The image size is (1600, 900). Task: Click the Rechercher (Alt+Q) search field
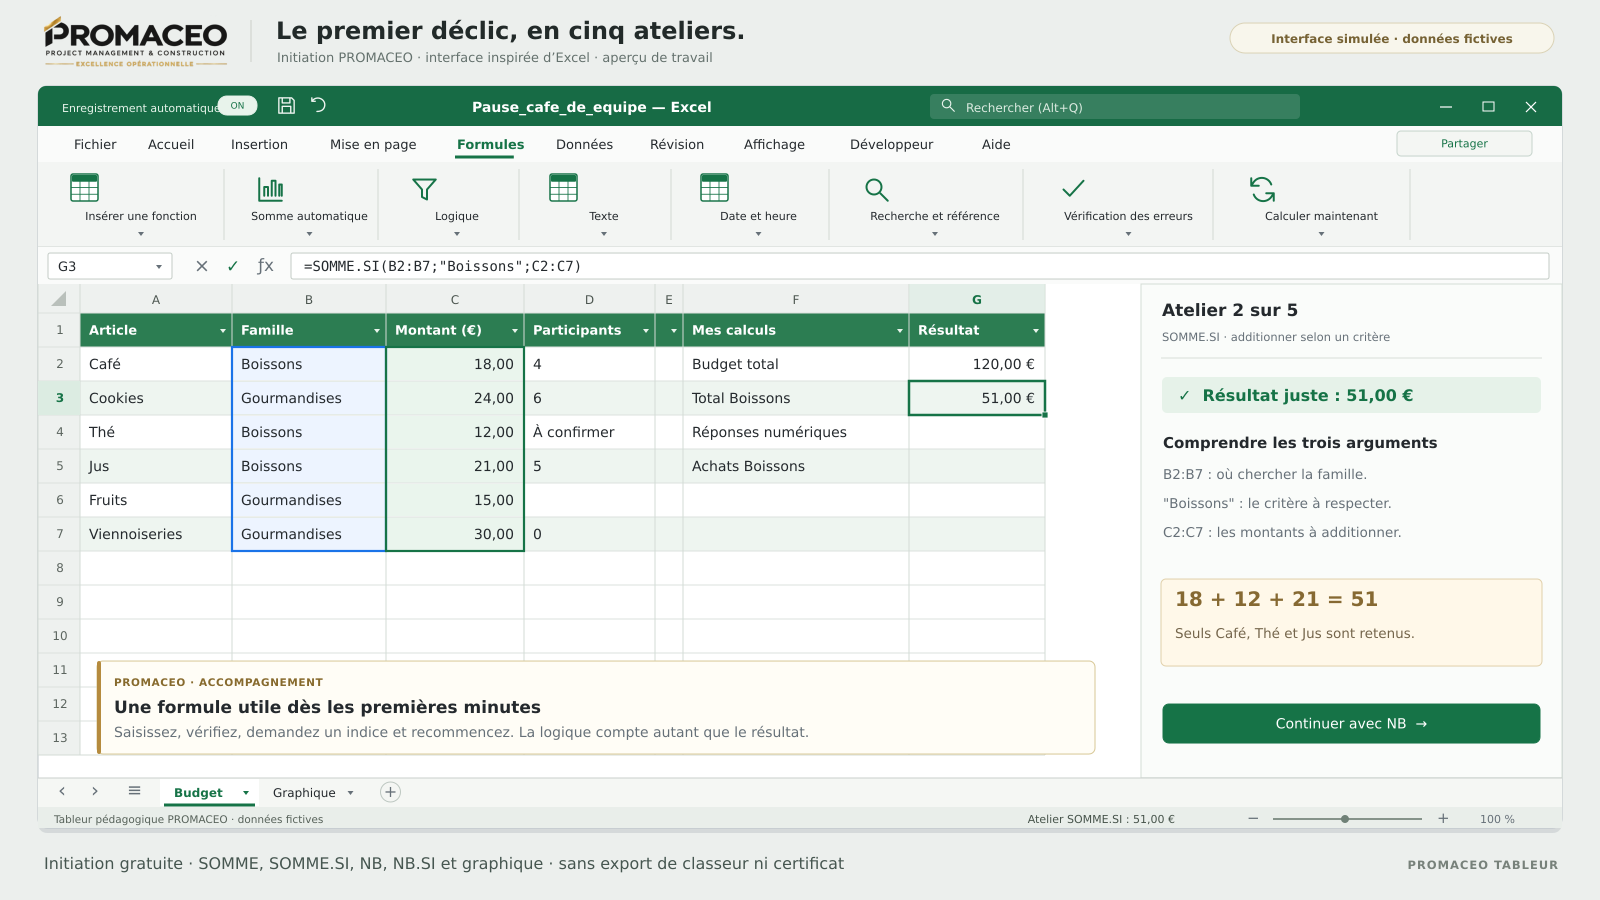(x=1115, y=107)
